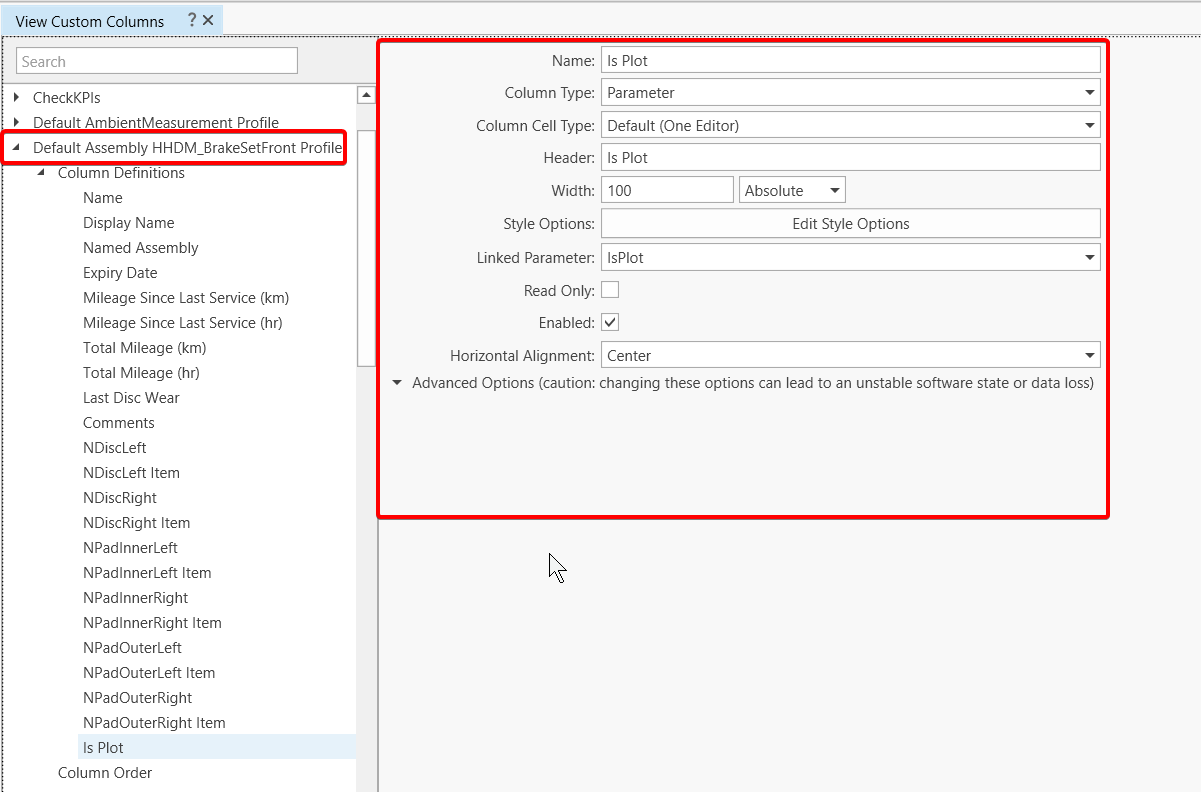
Task: Expand Default AmbientMeasurement Profile node
Action: pos(17,122)
